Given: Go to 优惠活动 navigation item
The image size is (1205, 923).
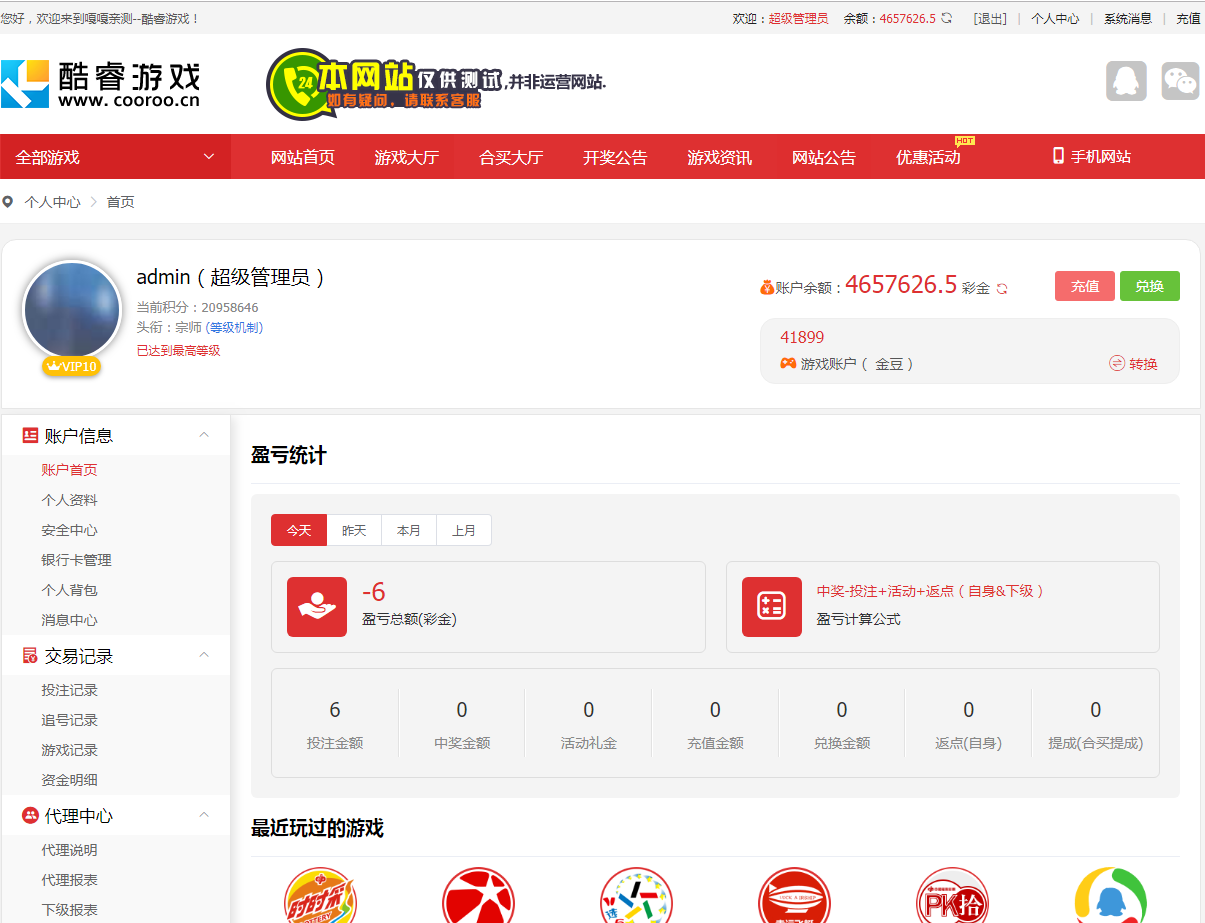Looking at the screenshot, I should point(928,157).
